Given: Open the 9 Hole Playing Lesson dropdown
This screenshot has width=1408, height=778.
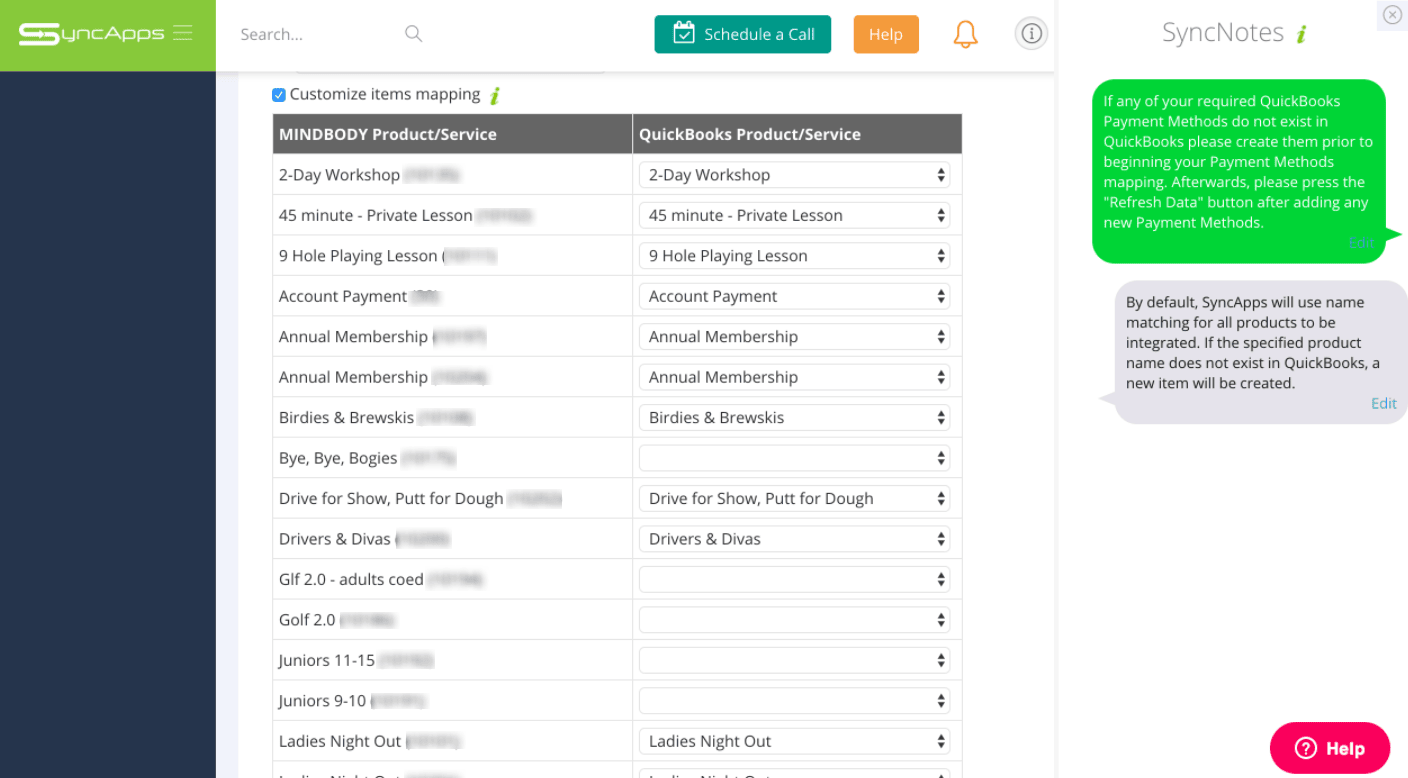Looking at the screenshot, I should 795,256.
